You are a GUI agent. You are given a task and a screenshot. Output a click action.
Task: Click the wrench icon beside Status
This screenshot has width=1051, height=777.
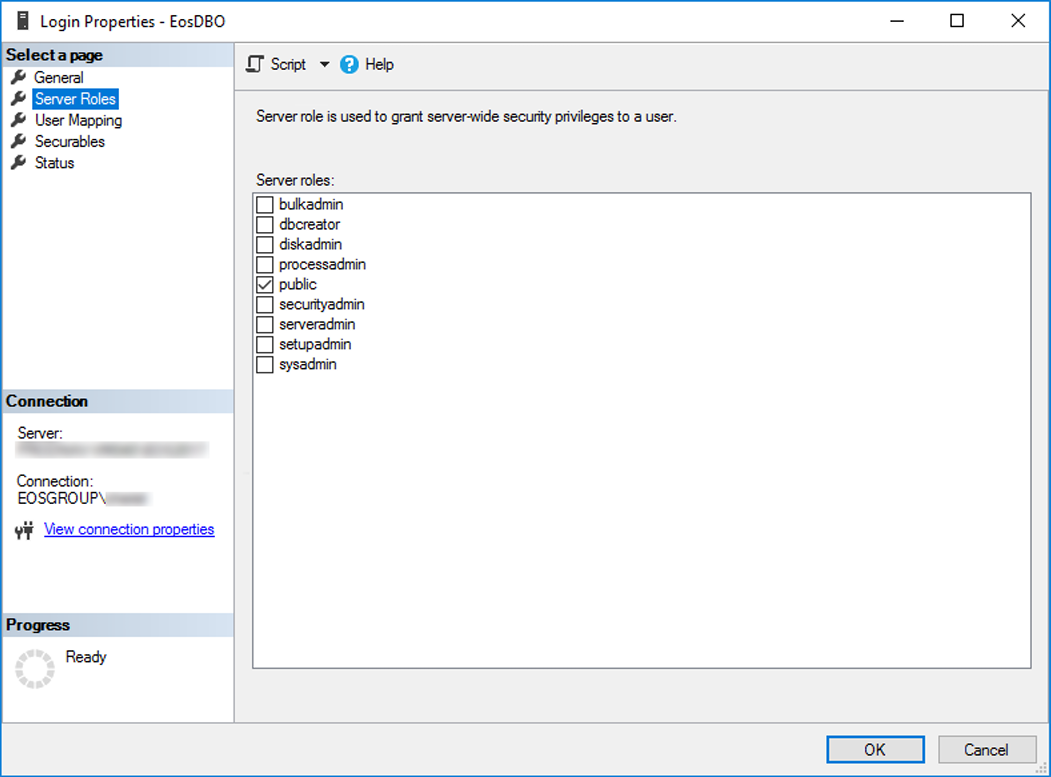point(19,162)
